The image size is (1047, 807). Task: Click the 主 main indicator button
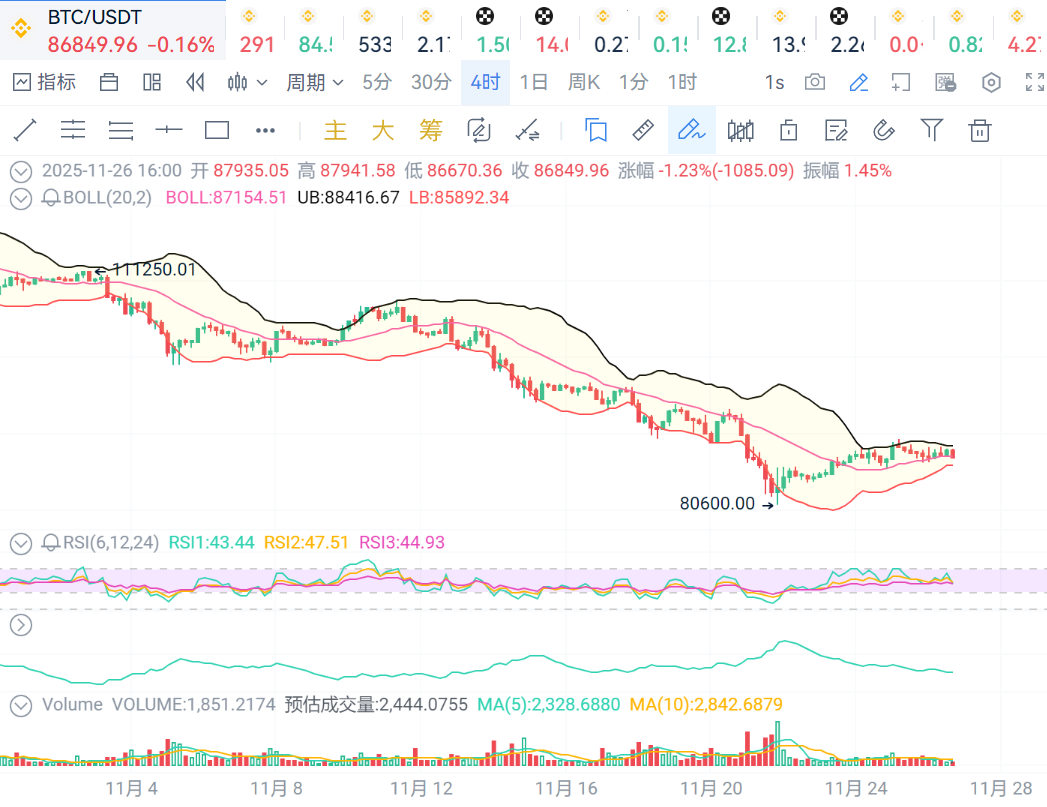coord(335,130)
